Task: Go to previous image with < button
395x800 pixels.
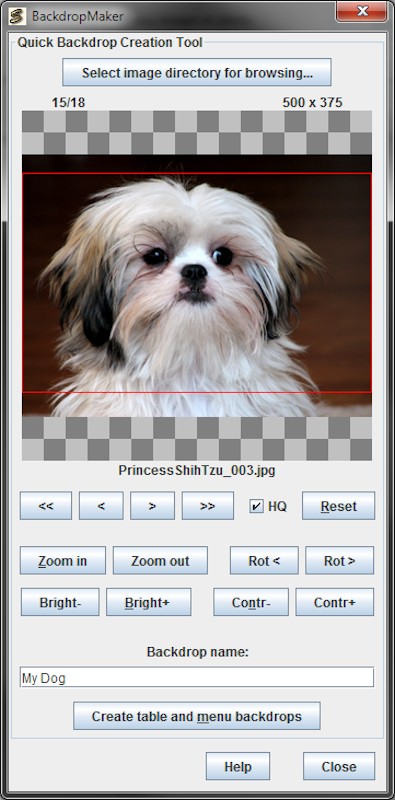Action: coord(101,506)
